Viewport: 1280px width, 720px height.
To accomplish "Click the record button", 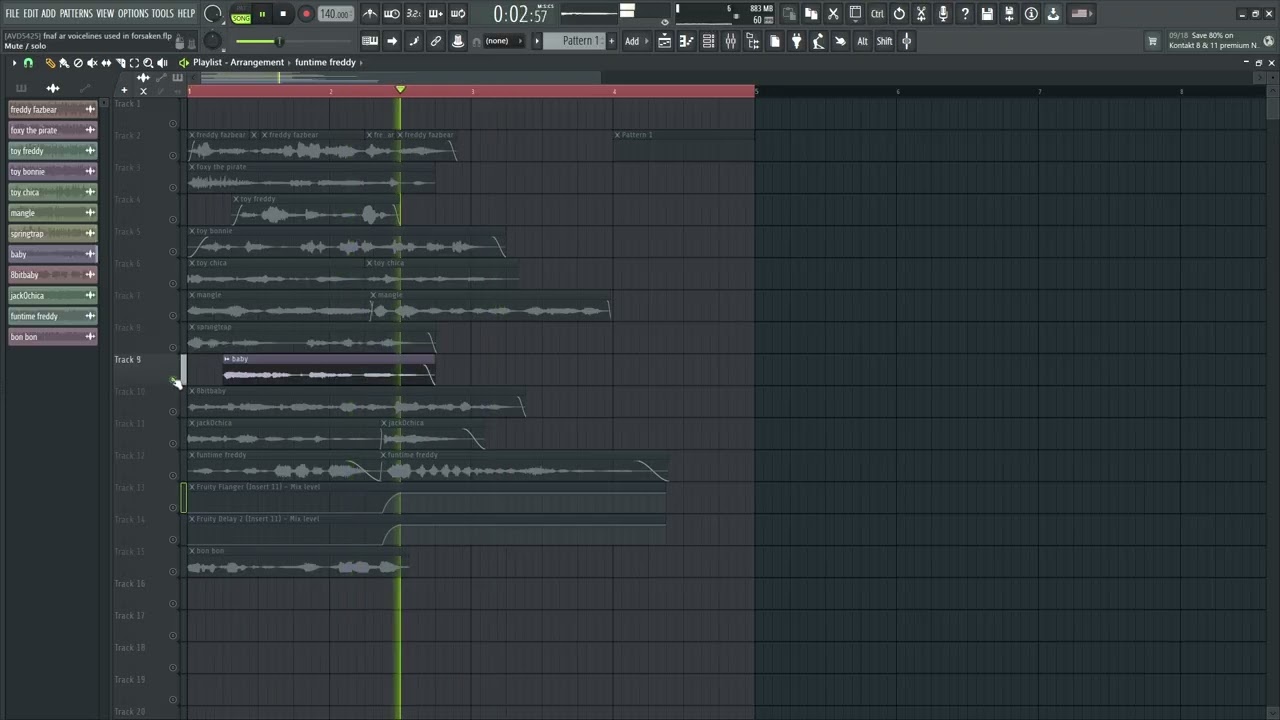I will pos(306,14).
